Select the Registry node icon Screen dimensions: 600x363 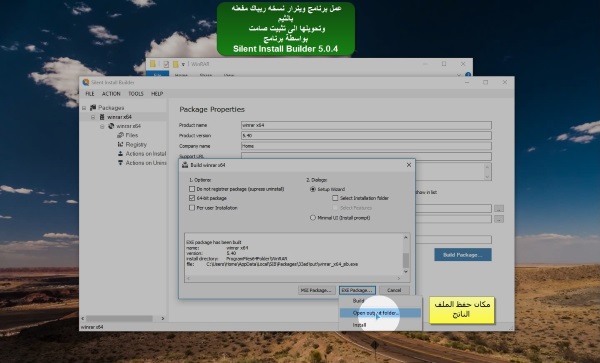[x=120, y=144]
